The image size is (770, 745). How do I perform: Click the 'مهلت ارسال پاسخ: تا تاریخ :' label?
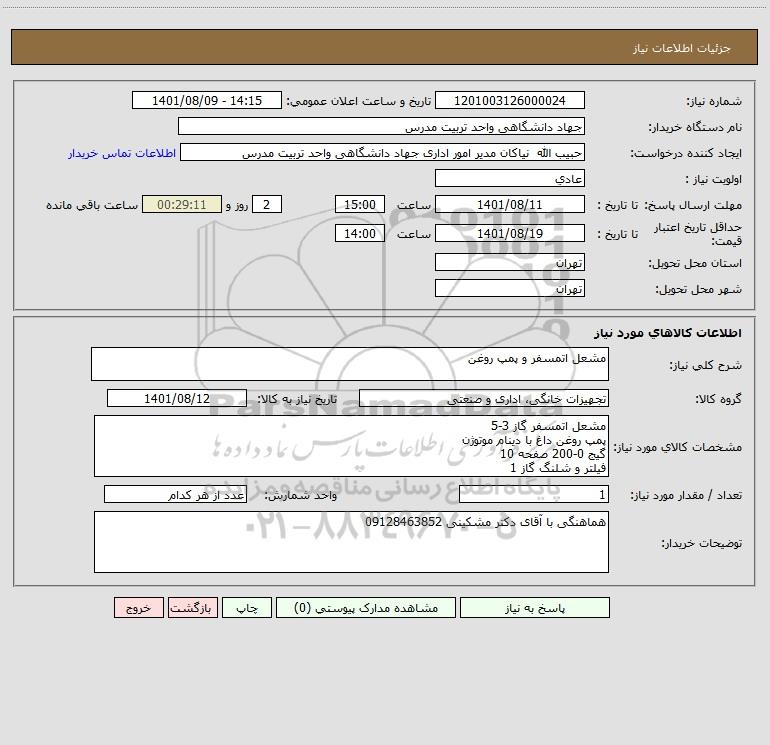pyautogui.click(x=669, y=205)
